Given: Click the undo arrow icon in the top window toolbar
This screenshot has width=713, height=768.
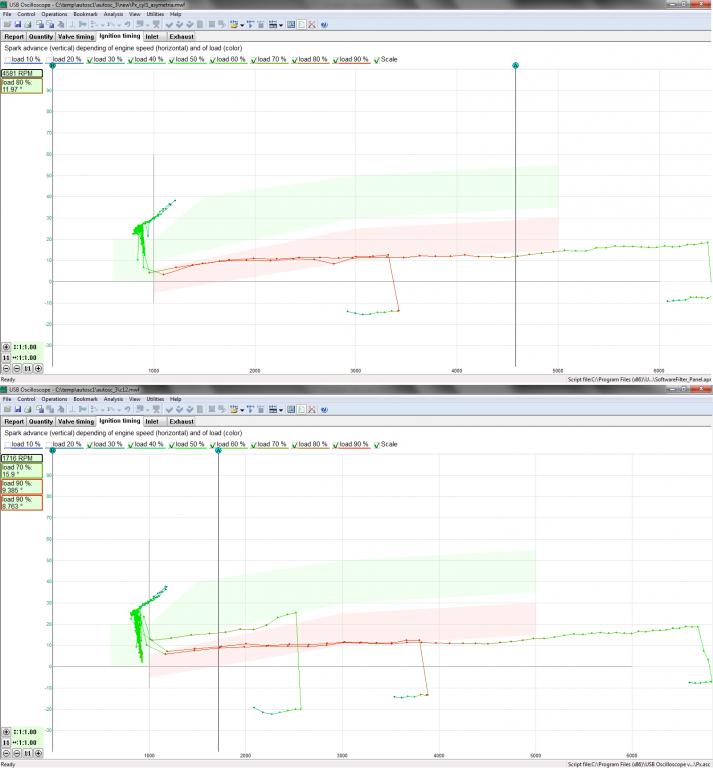Looking at the screenshot, I should click(x=127, y=24).
